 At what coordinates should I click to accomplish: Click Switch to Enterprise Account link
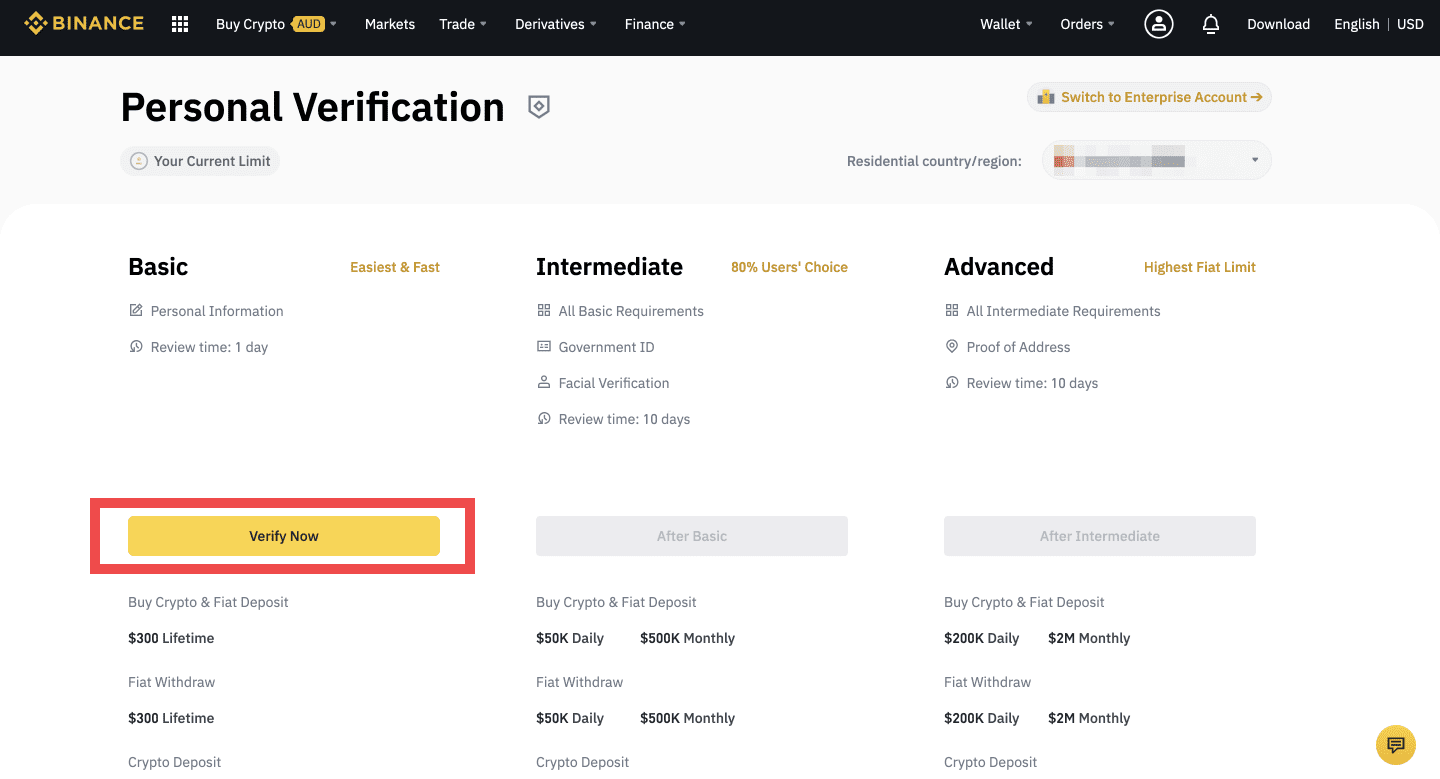pos(1150,97)
